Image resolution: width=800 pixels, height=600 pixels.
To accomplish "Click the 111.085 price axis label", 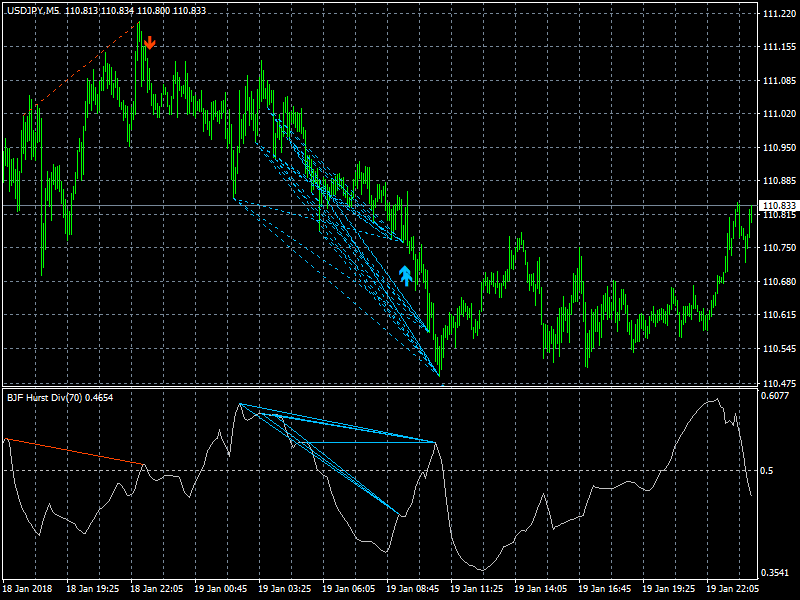I will click(x=779, y=81).
